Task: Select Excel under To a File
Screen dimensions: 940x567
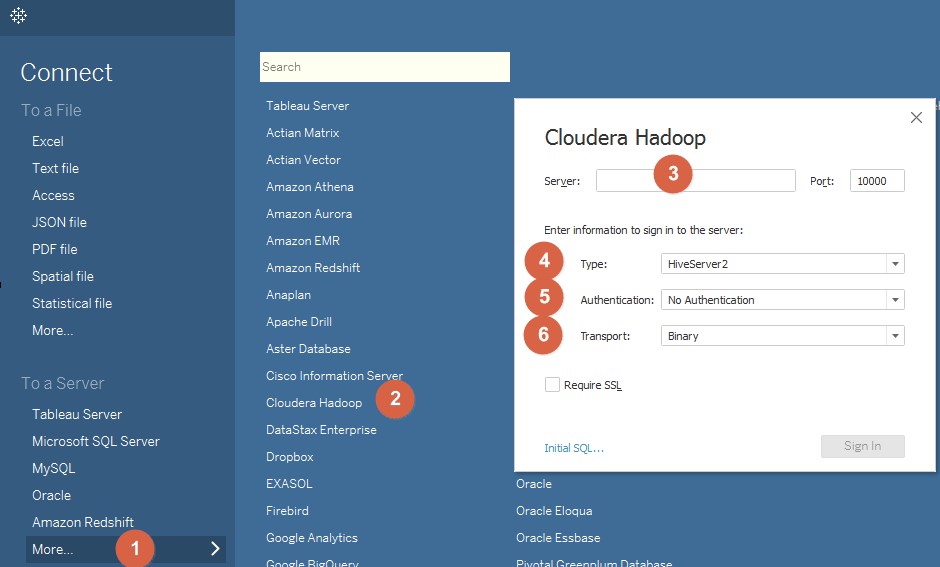Action: click(48, 141)
